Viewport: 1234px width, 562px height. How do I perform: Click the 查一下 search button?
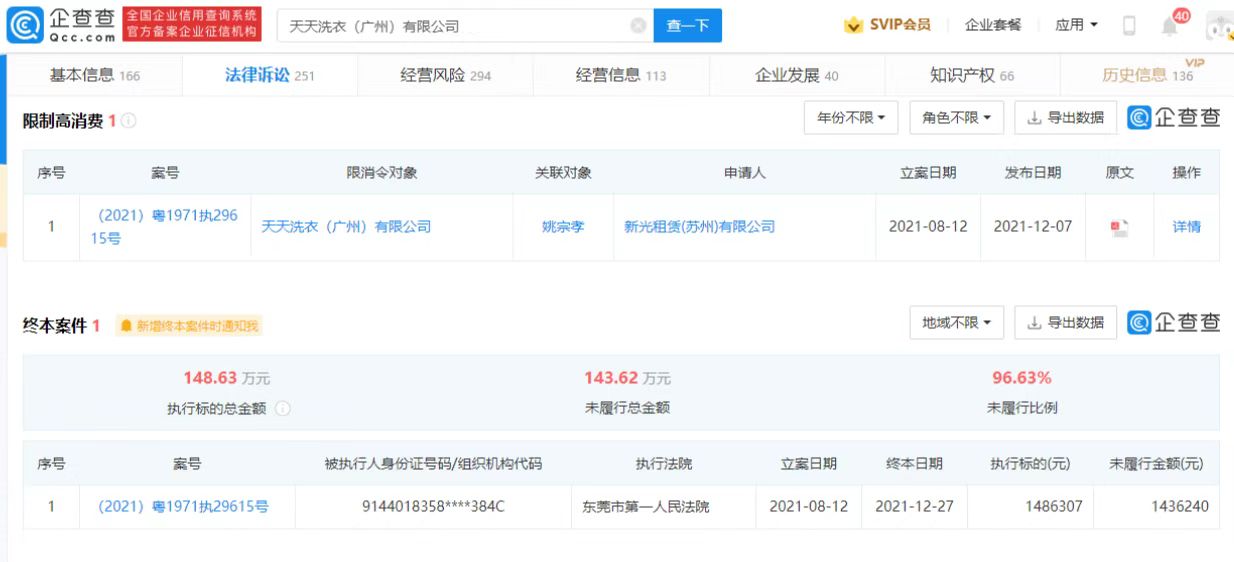(x=687, y=26)
